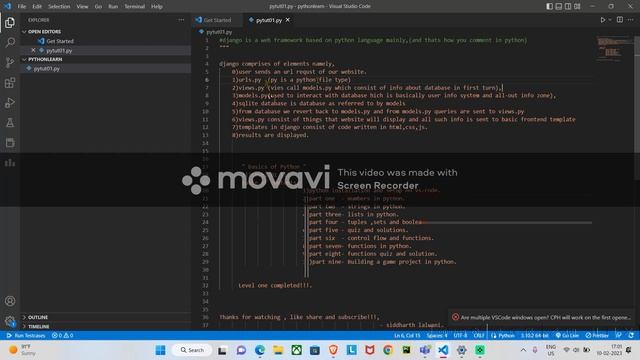Click the errors and warnings status indicator
This screenshot has height=360, width=640.
pyautogui.click(x=62, y=336)
